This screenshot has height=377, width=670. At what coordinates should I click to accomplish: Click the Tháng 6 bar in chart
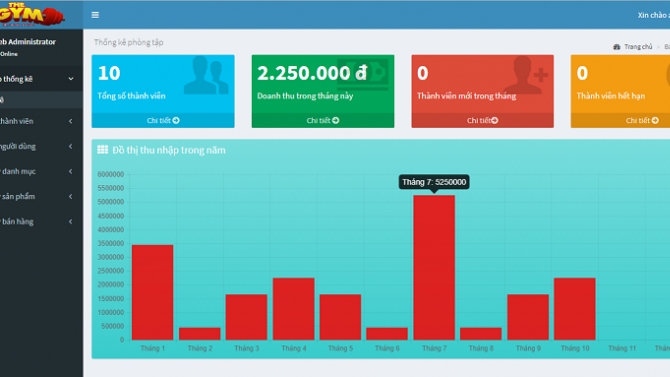pyautogui.click(x=387, y=334)
